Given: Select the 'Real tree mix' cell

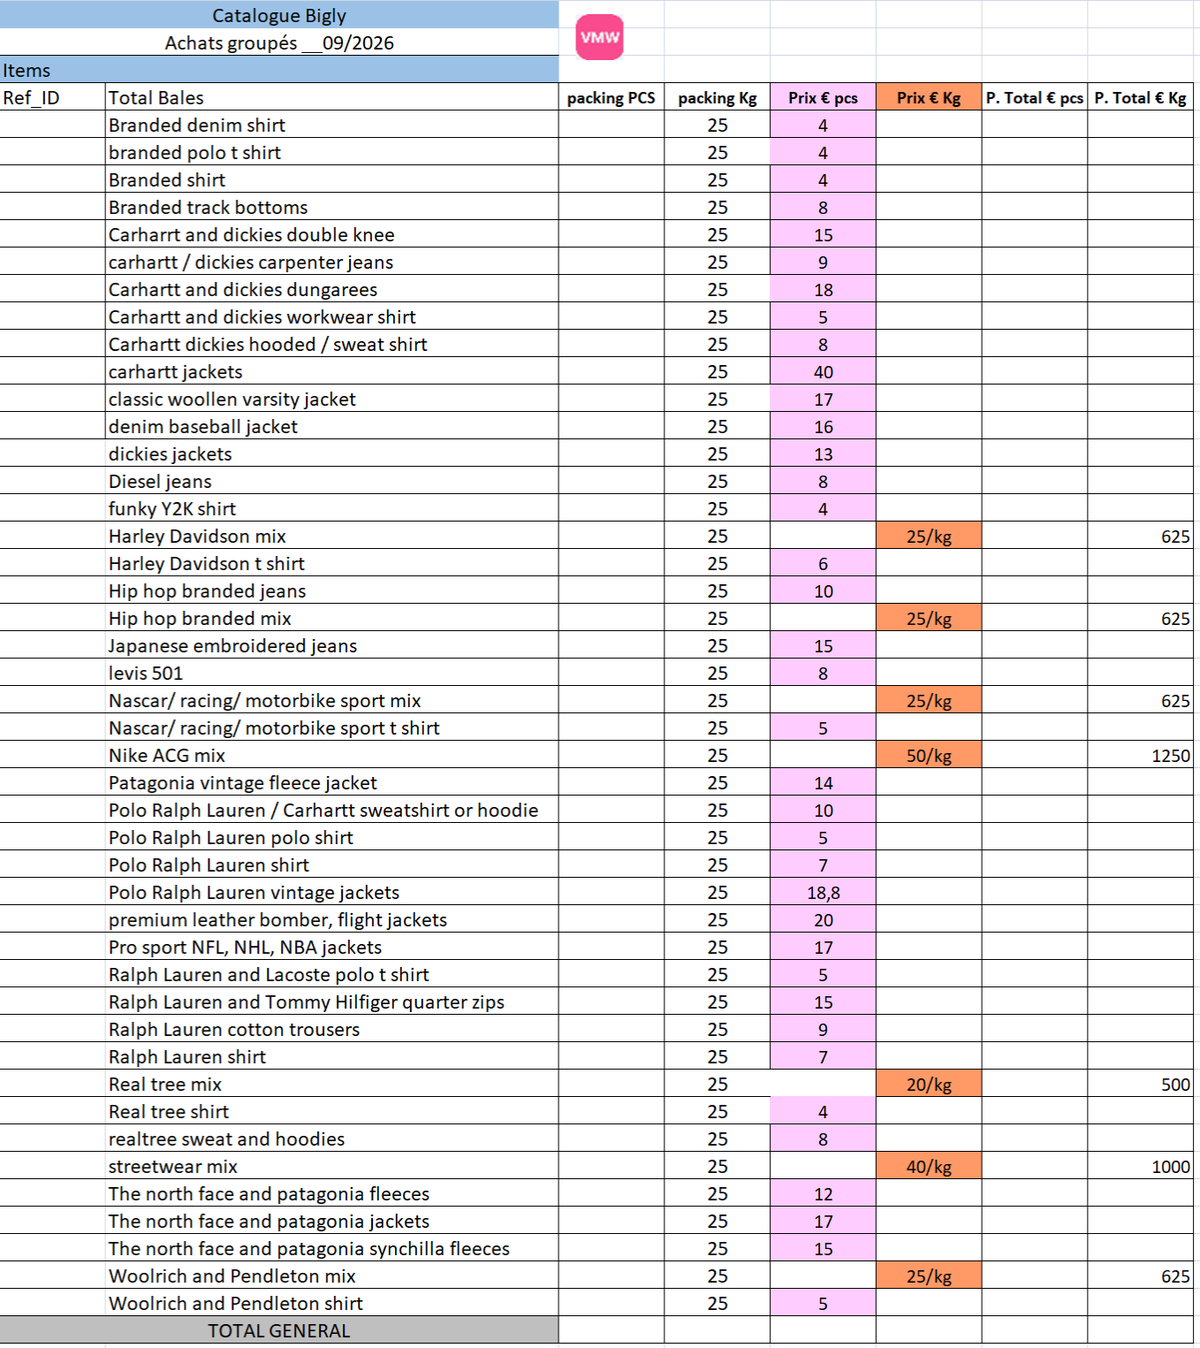Looking at the screenshot, I should click(x=332, y=1084).
